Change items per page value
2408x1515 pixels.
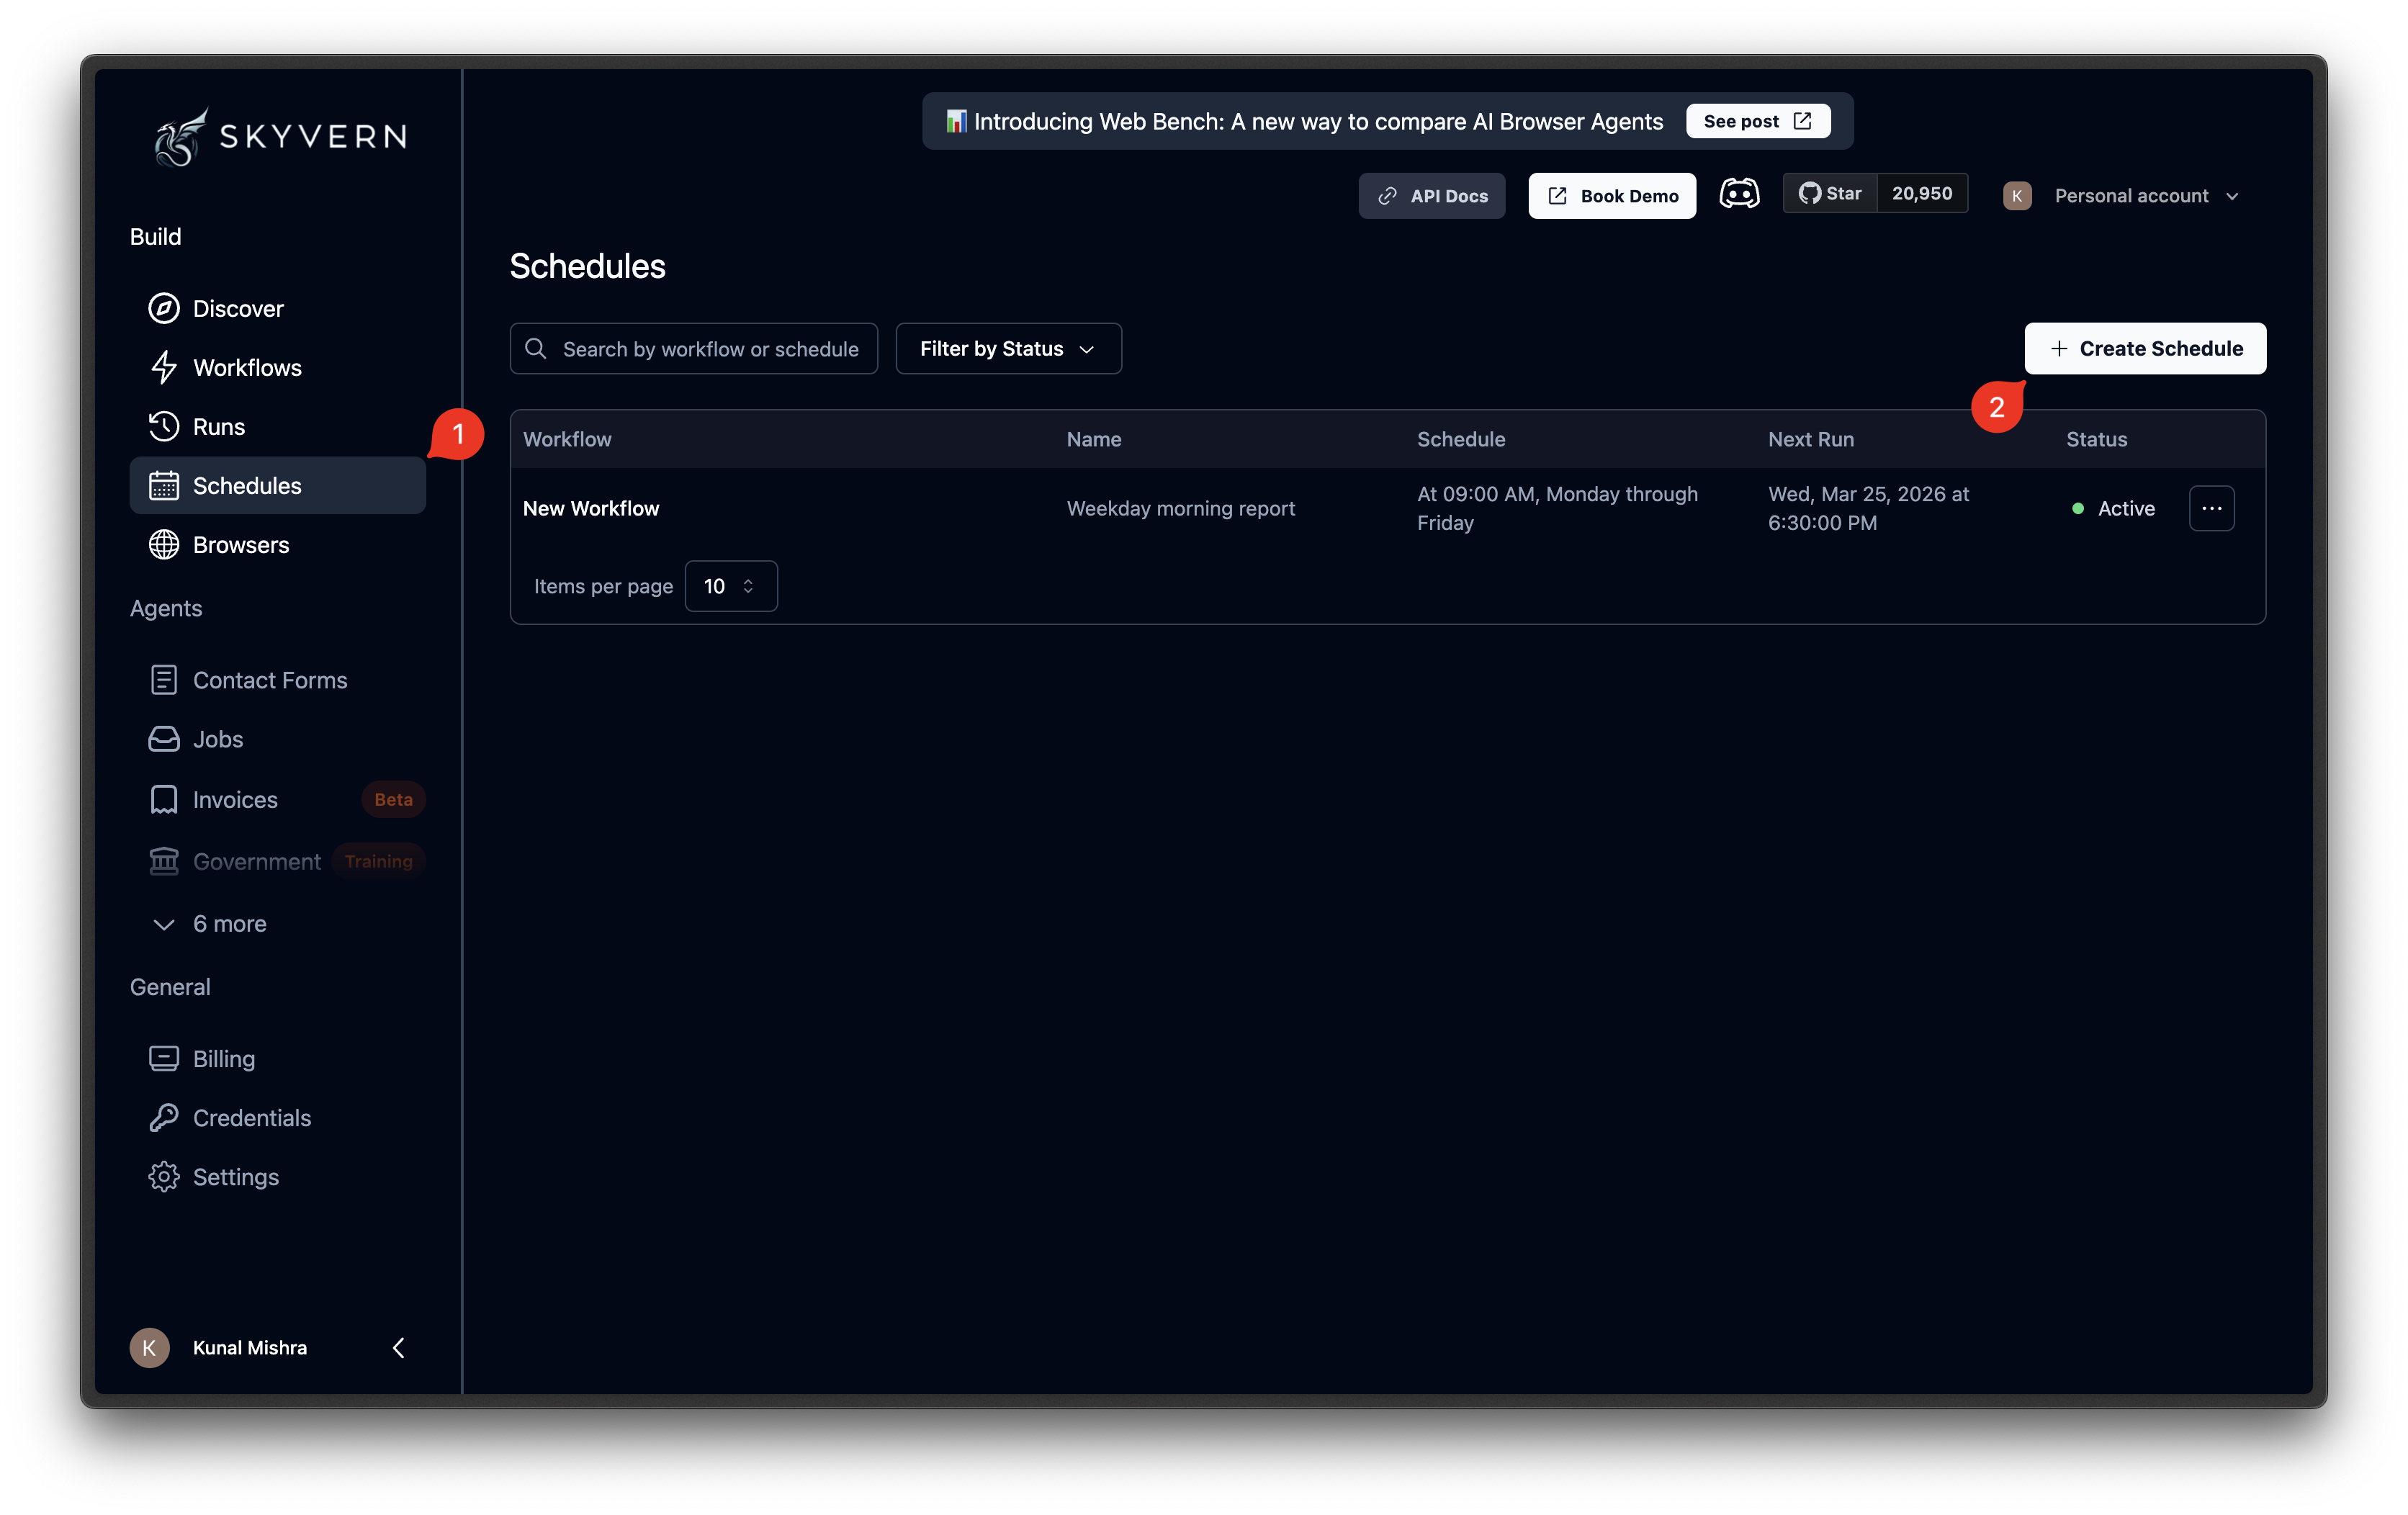730,586
